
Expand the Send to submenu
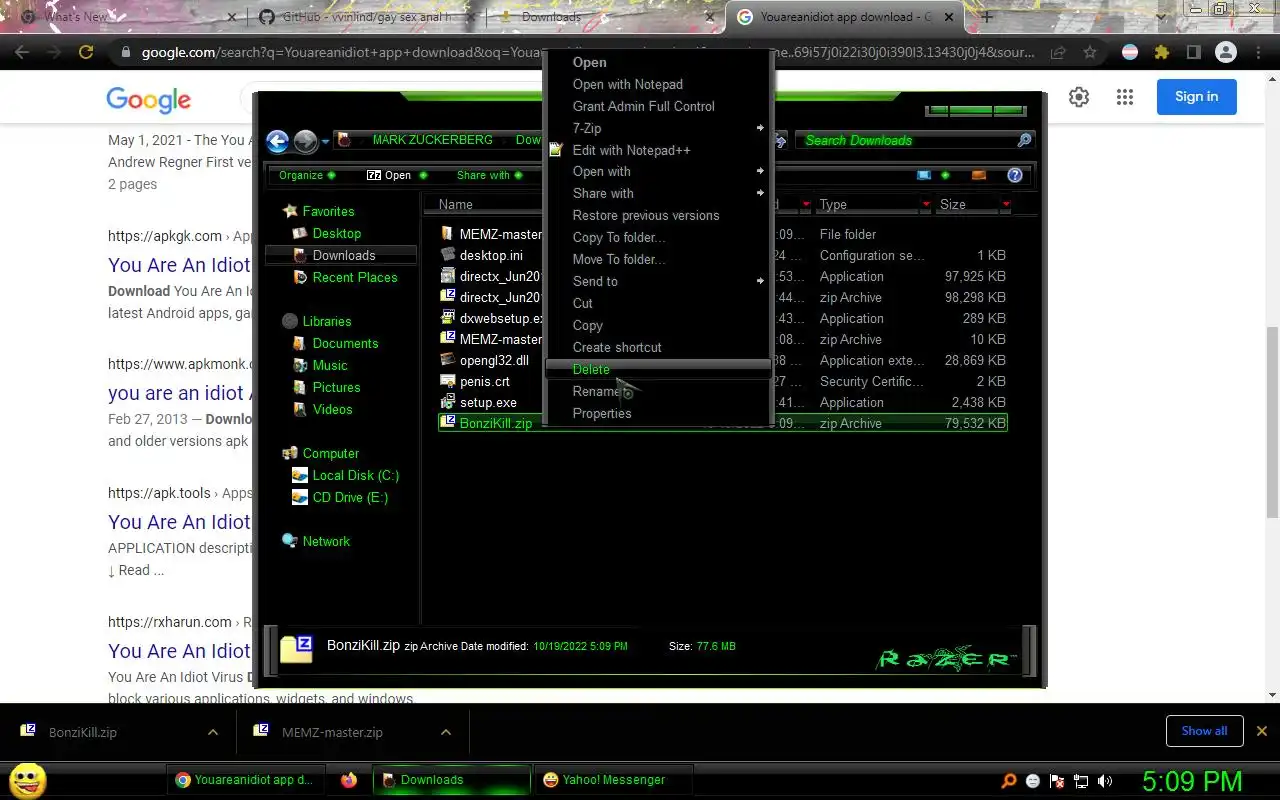click(659, 281)
